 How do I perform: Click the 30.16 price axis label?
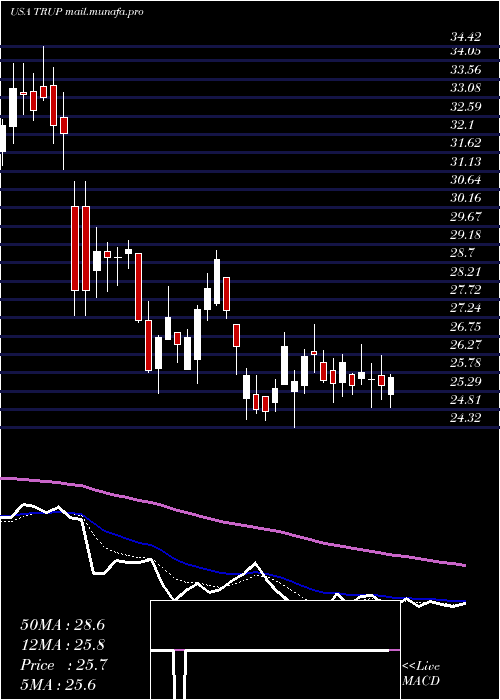[x=466, y=198]
